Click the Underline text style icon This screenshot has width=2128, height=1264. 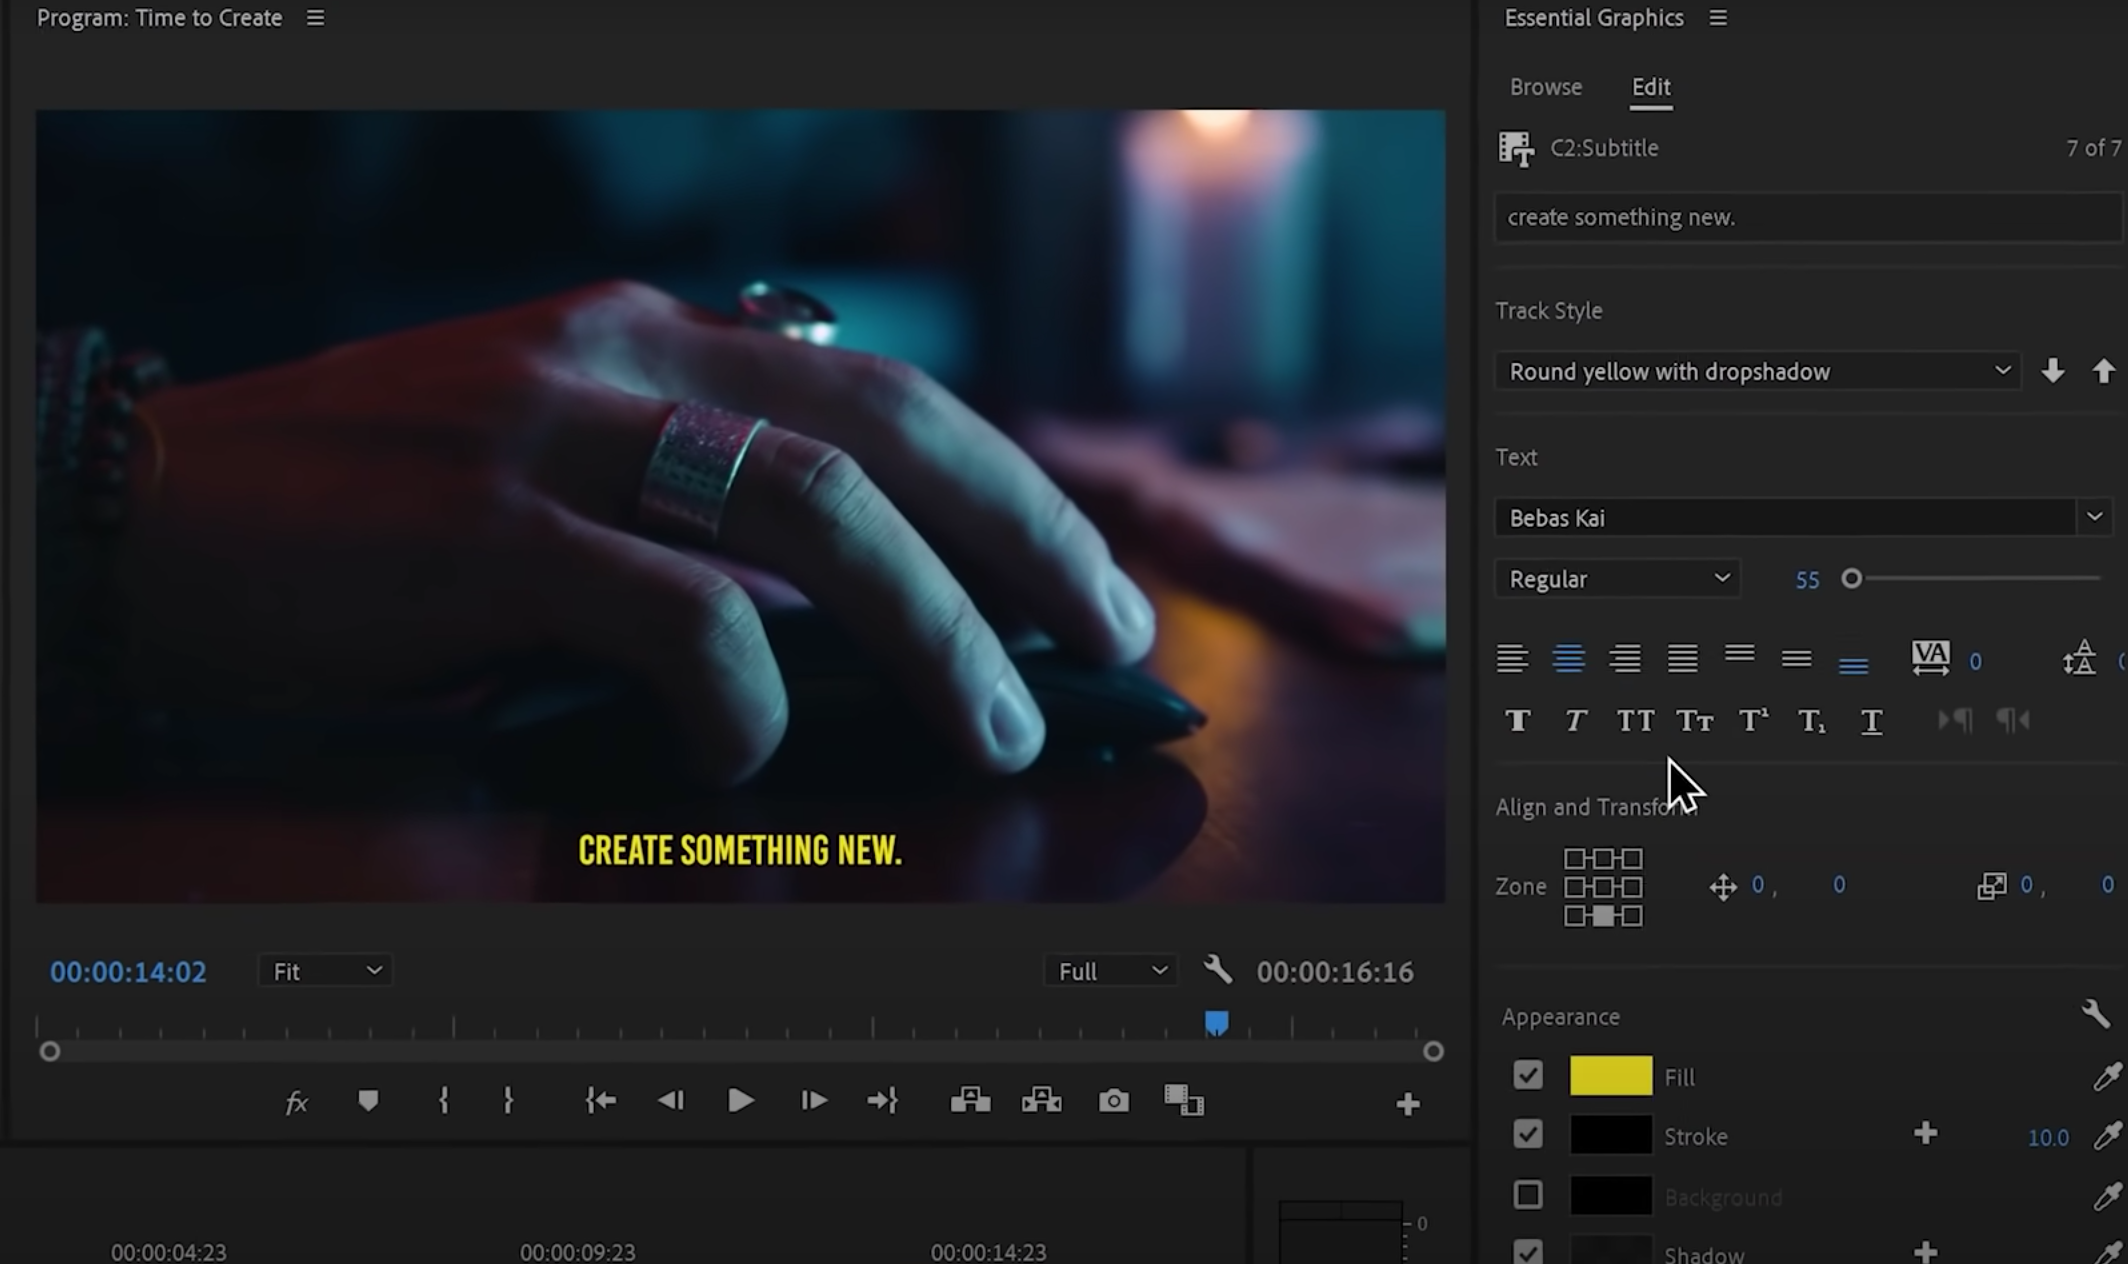tap(1871, 720)
